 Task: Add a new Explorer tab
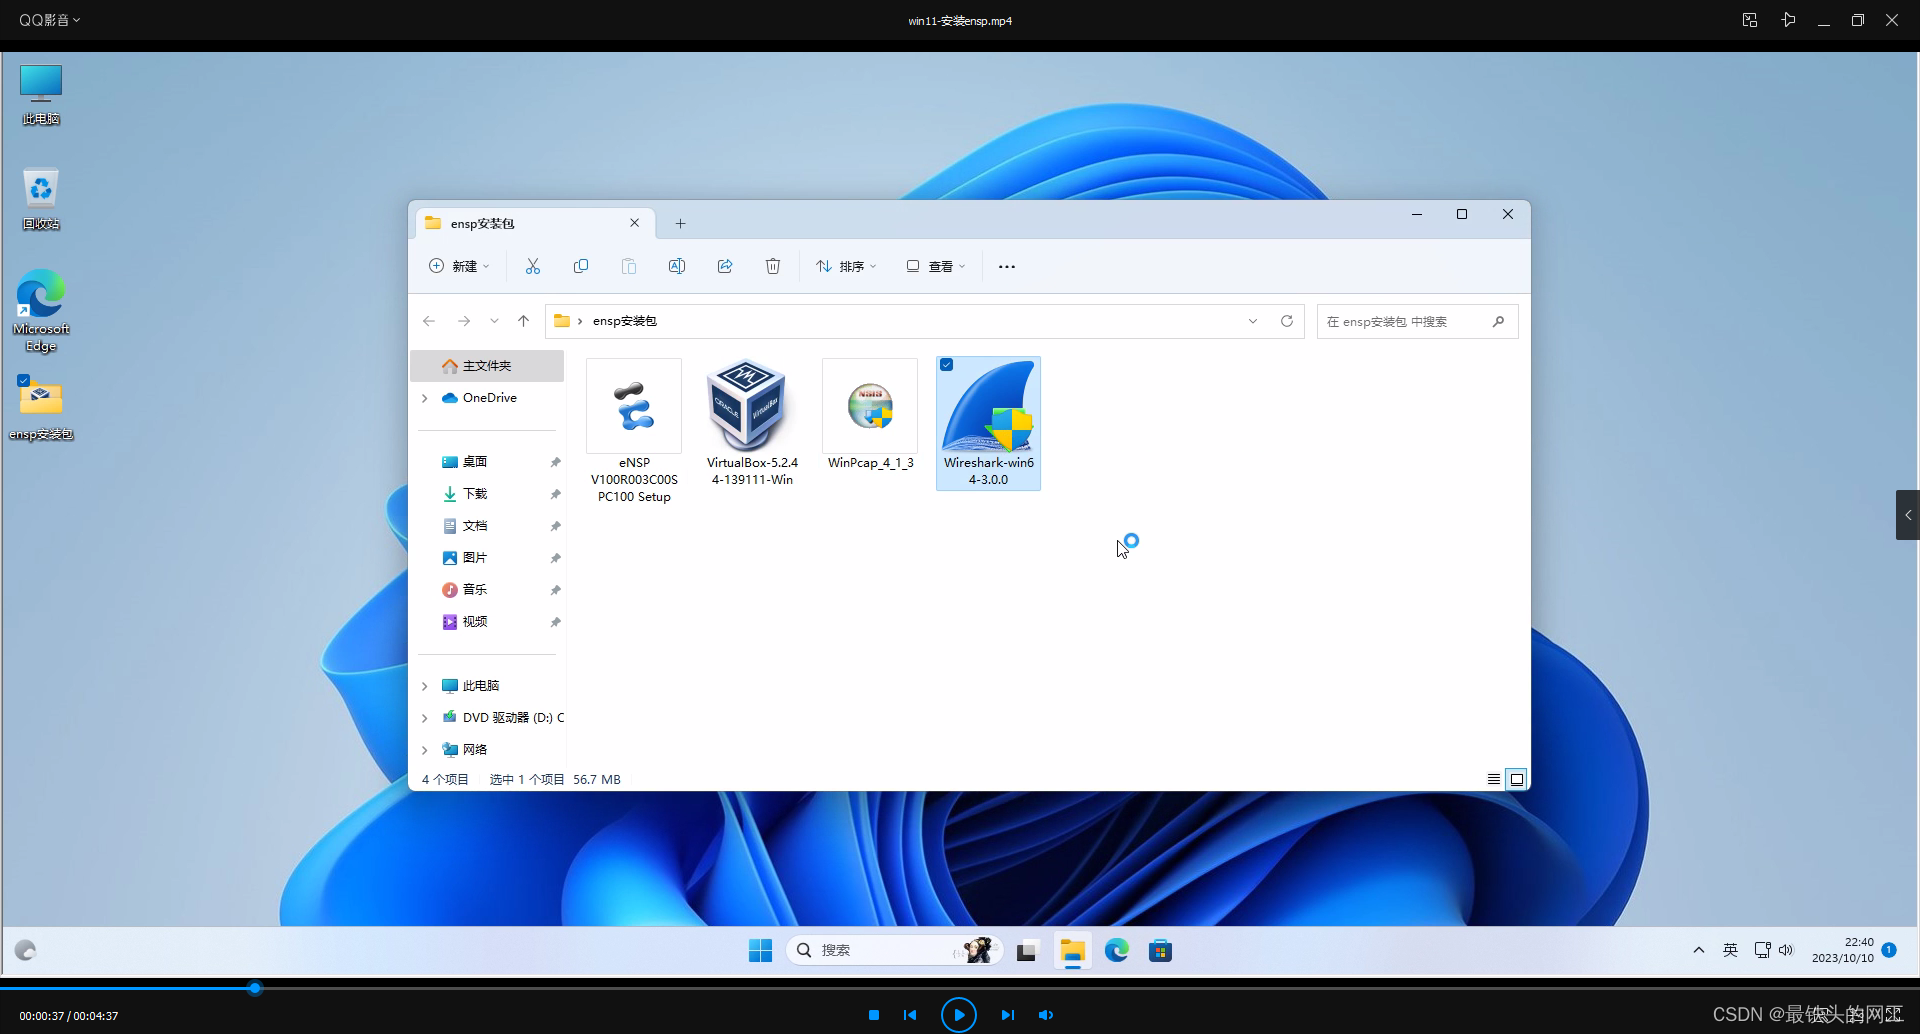tap(680, 223)
